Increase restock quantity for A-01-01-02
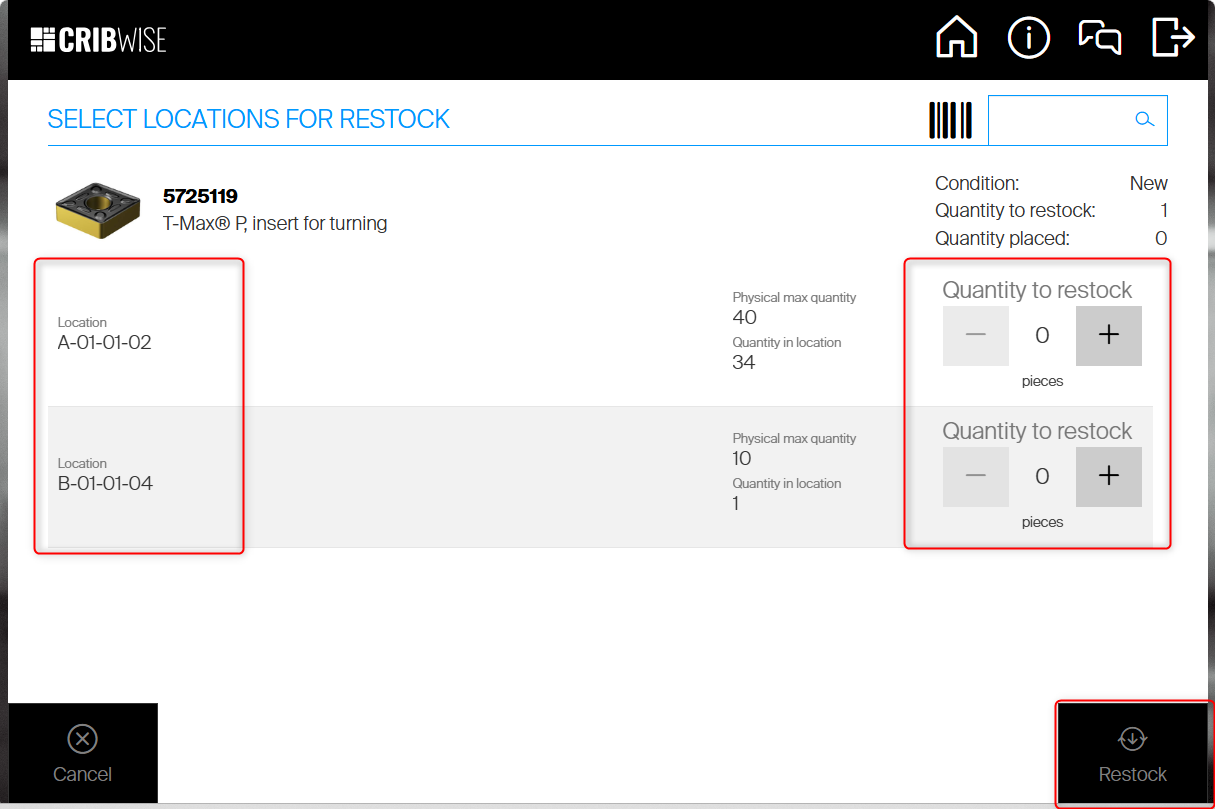The image size is (1215, 809). click(1108, 336)
